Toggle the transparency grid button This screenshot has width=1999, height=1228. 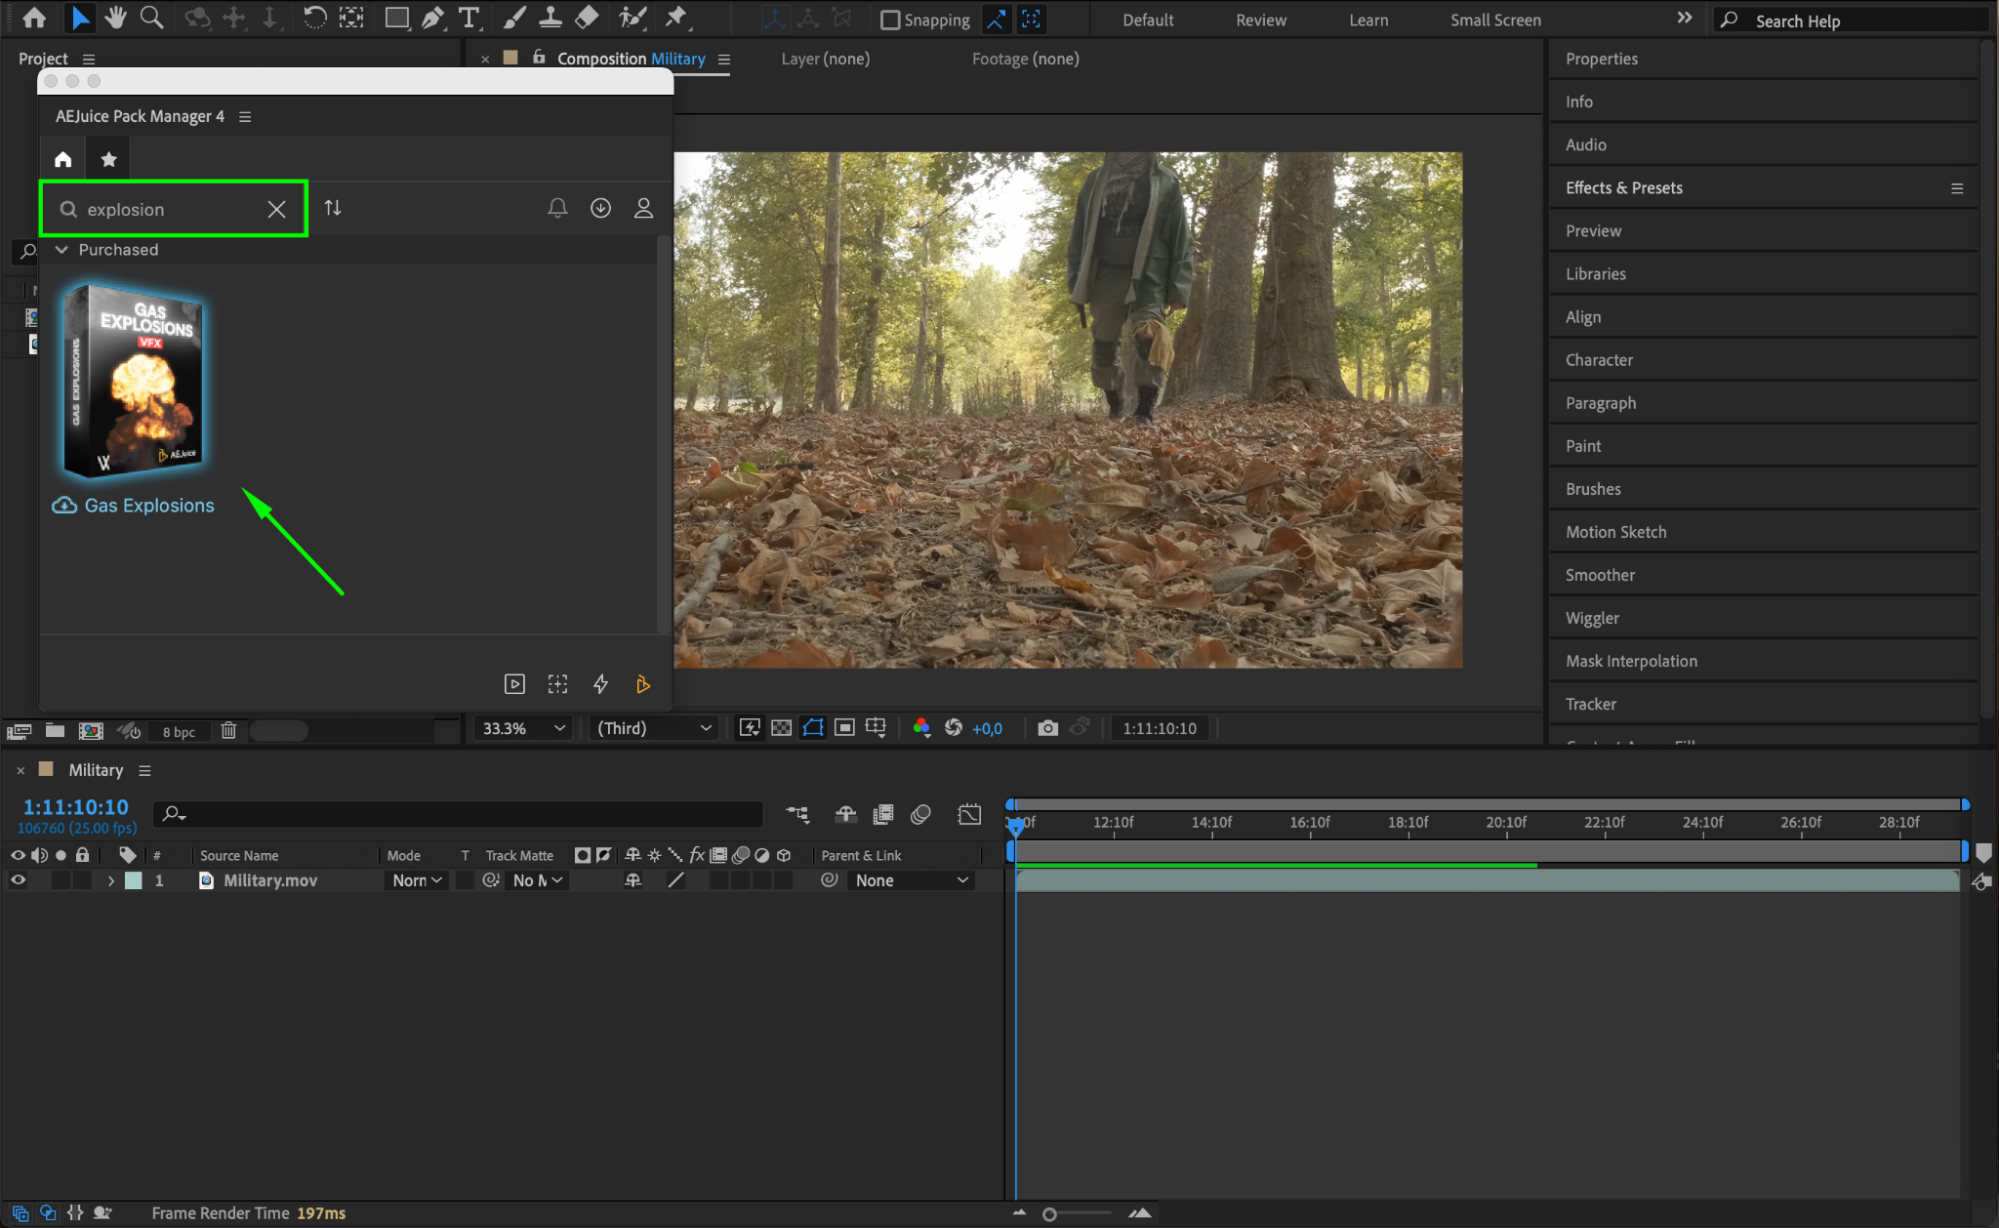pyautogui.click(x=781, y=728)
